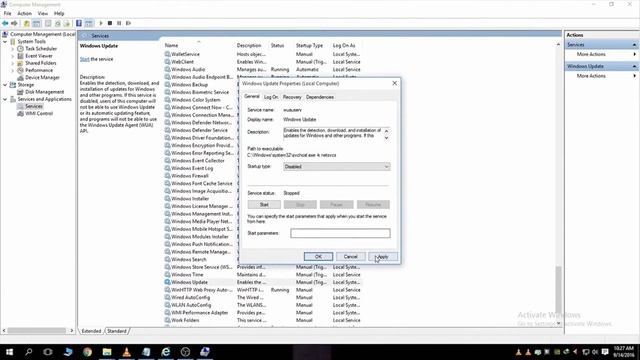Click the Forward arrow in toolbar
Viewport: 640px width, 360px height.
pos(15,23)
